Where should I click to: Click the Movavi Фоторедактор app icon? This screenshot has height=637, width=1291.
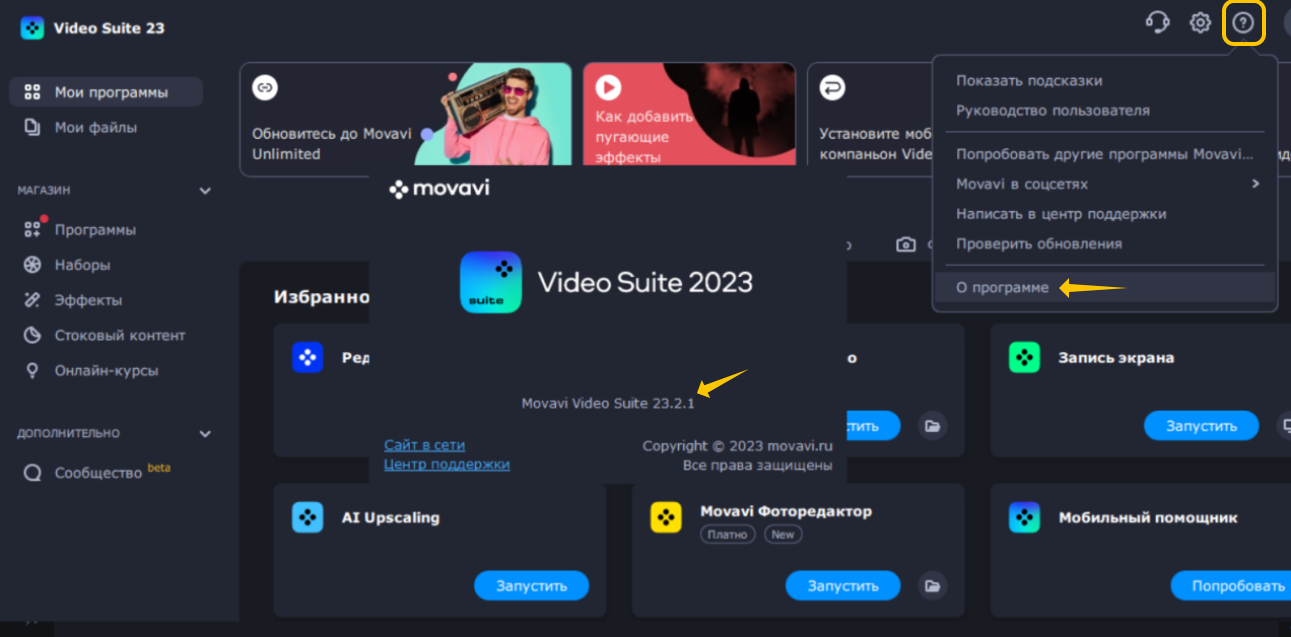click(x=666, y=517)
